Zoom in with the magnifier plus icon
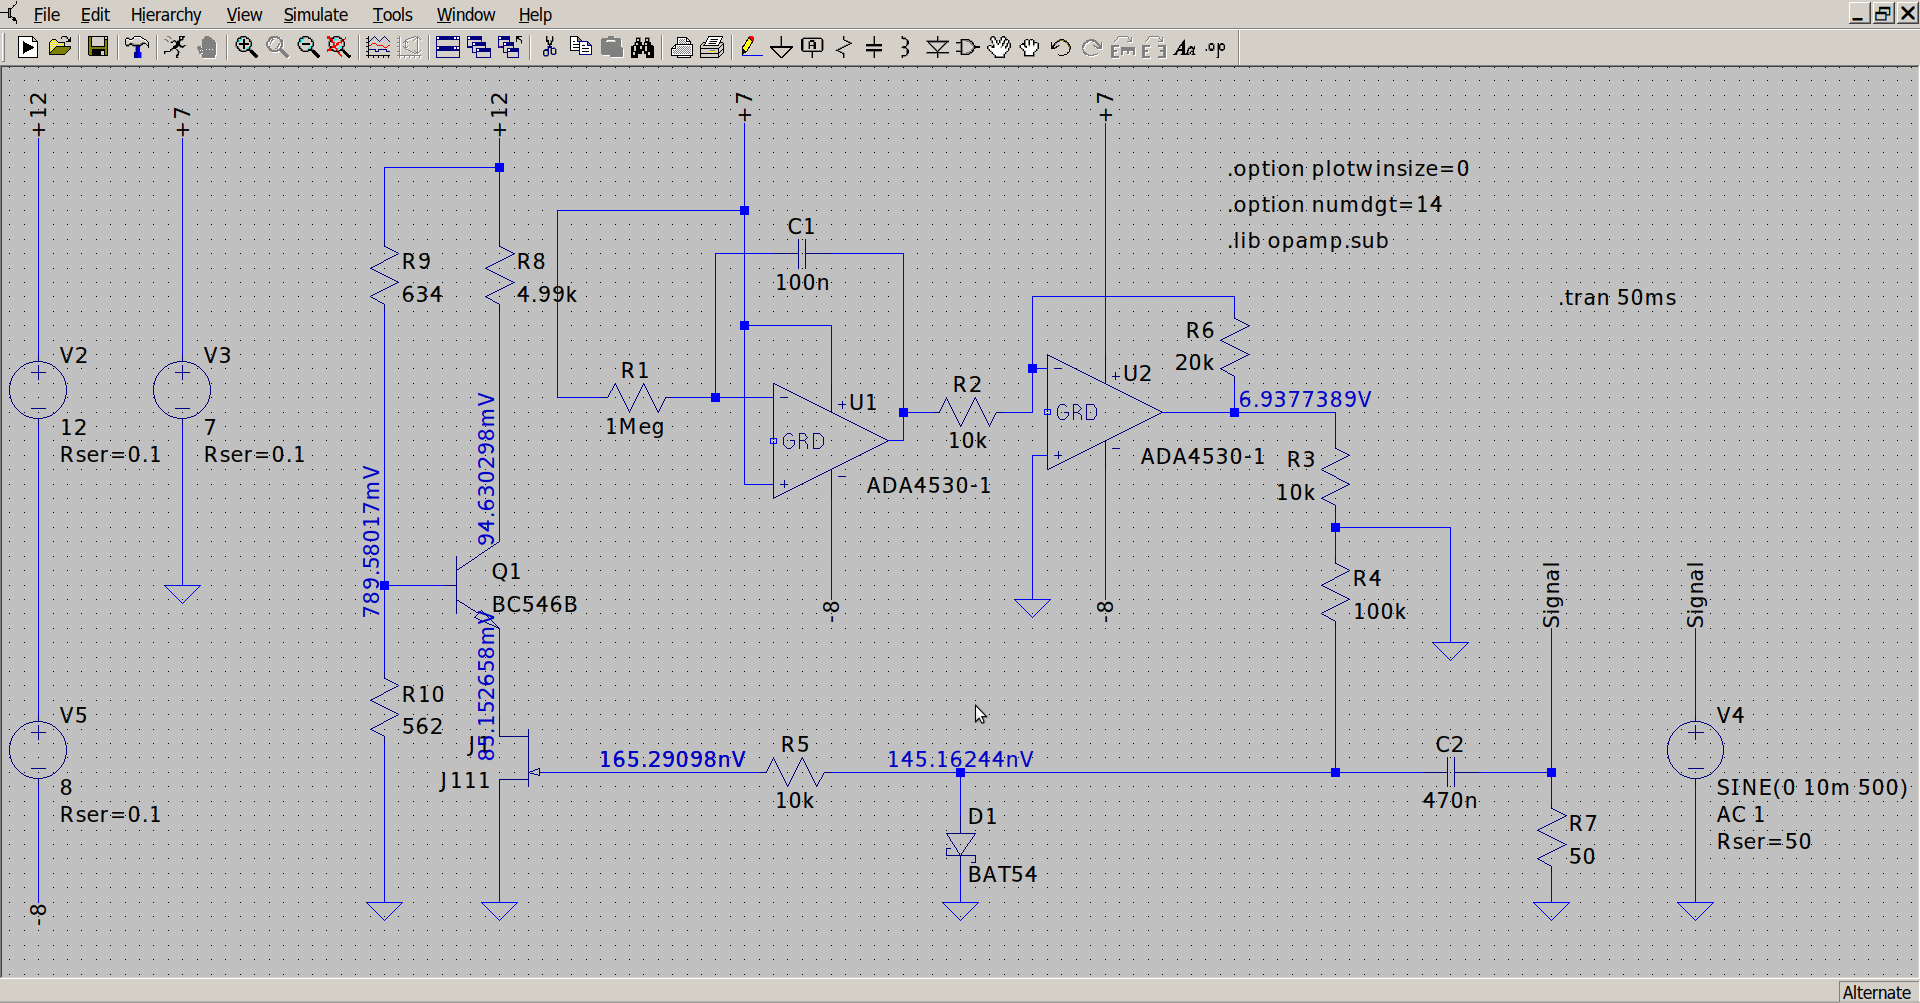Image resolution: width=1920 pixels, height=1003 pixels. (x=246, y=47)
